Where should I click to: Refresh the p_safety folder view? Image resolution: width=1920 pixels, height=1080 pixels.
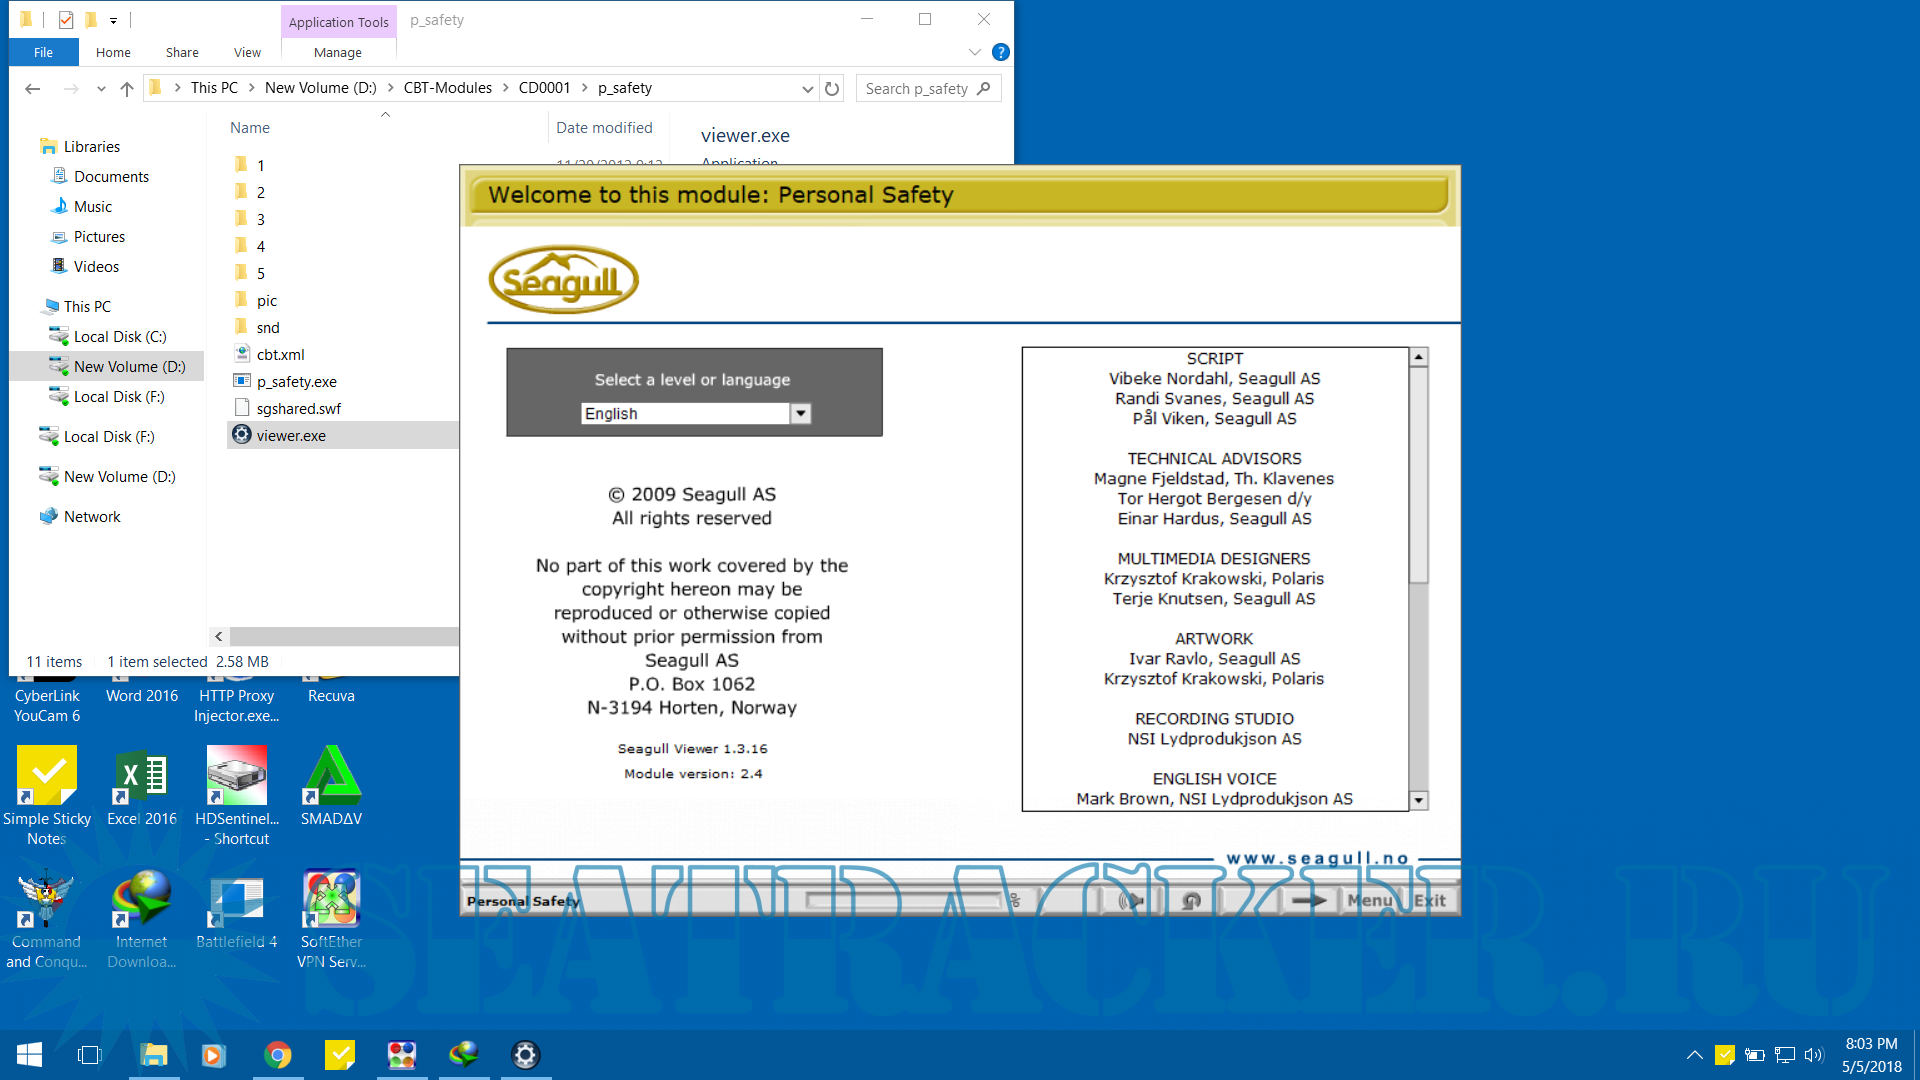pyautogui.click(x=832, y=89)
